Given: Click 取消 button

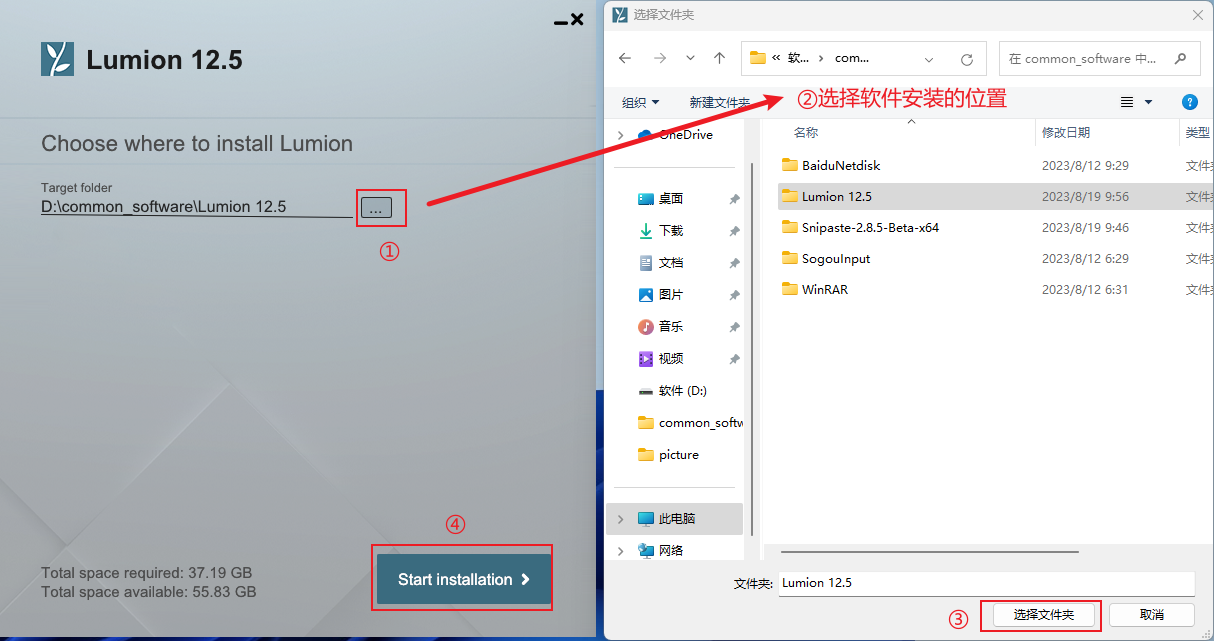Looking at the screenshot, I should [1152, 615].
